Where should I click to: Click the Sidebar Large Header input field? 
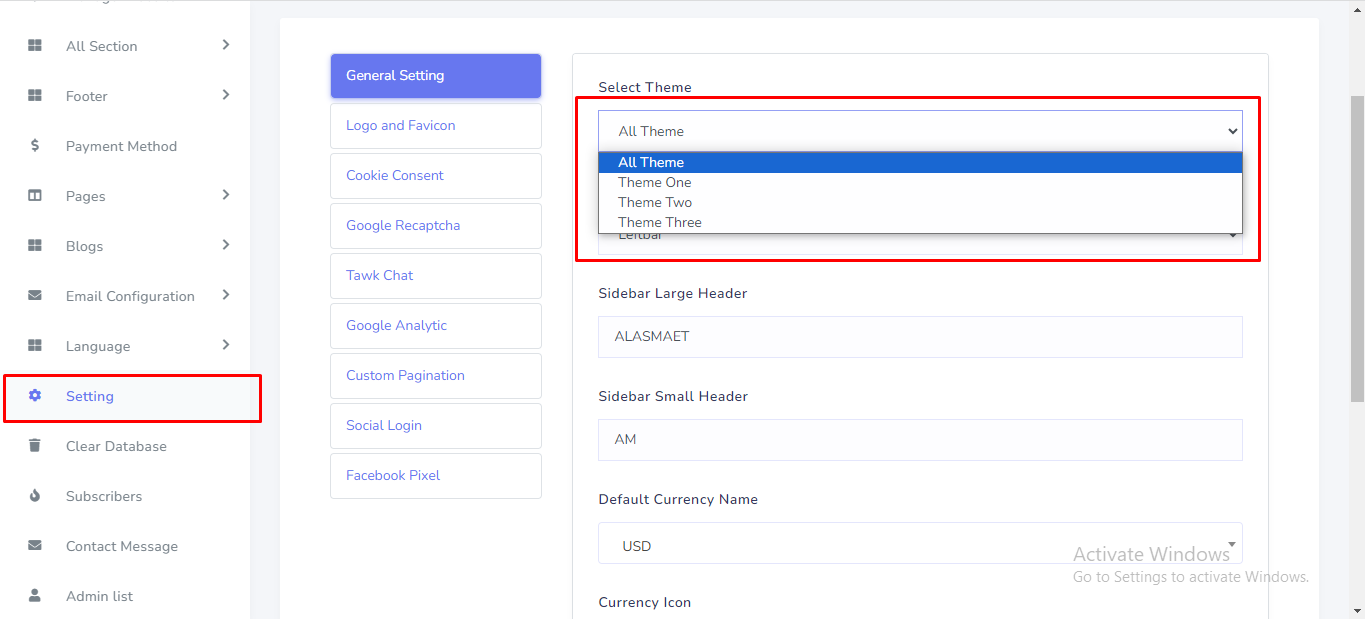(919, 337)
